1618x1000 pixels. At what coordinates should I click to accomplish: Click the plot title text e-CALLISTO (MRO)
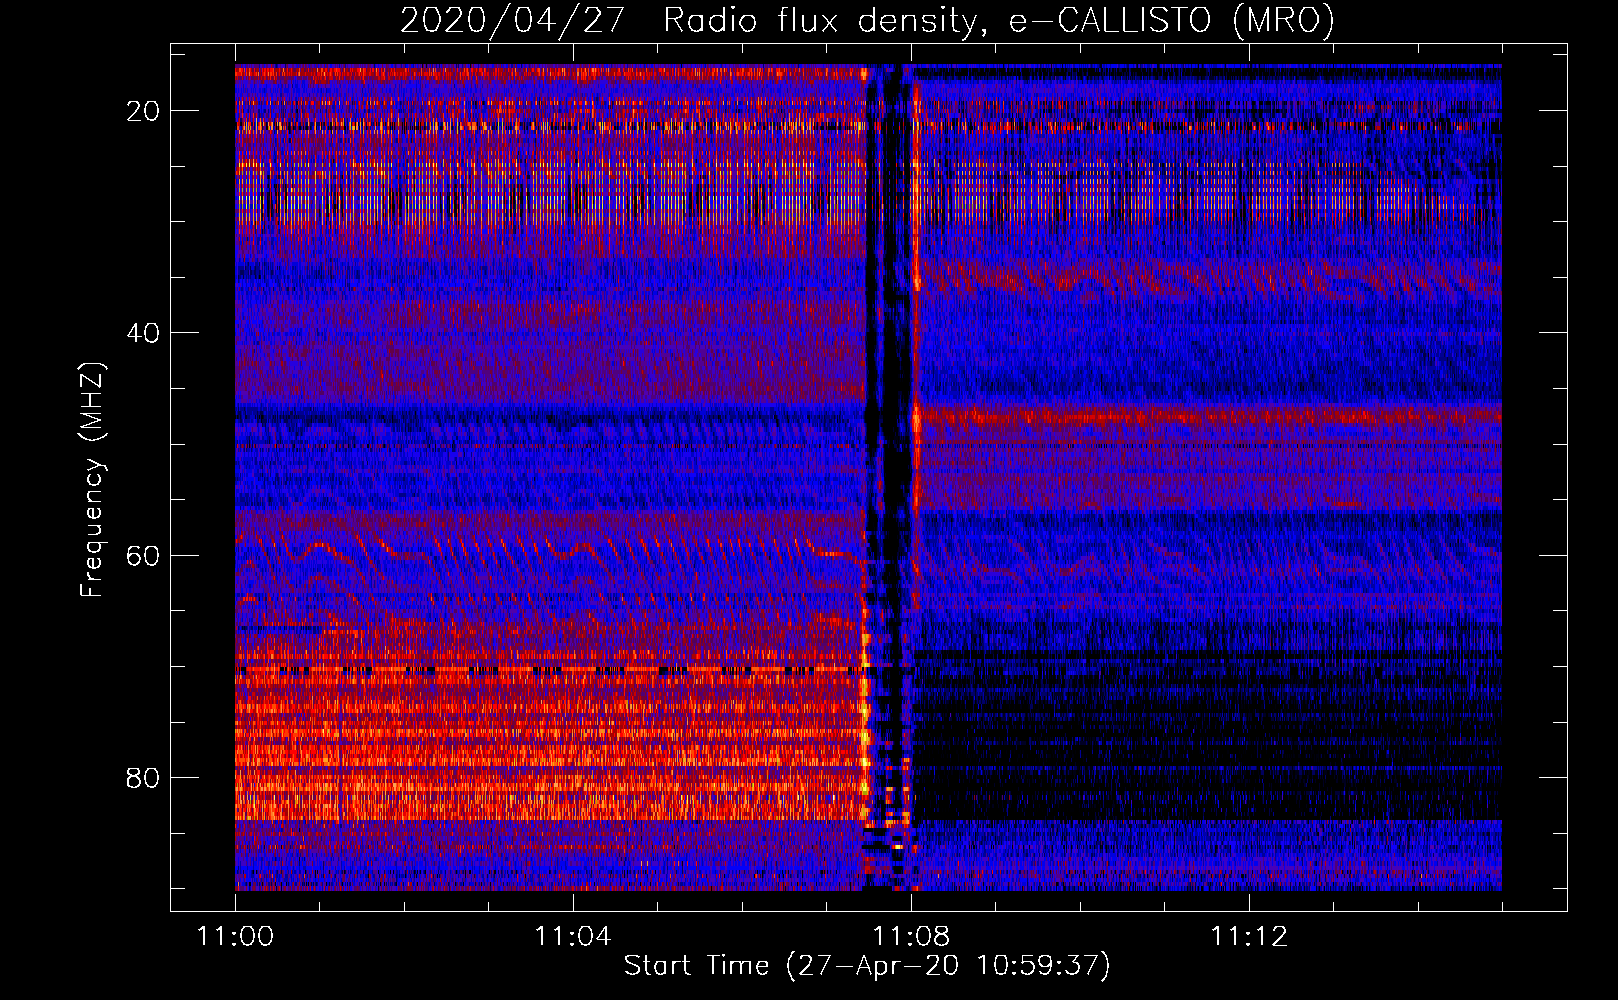coord(1171,20)
